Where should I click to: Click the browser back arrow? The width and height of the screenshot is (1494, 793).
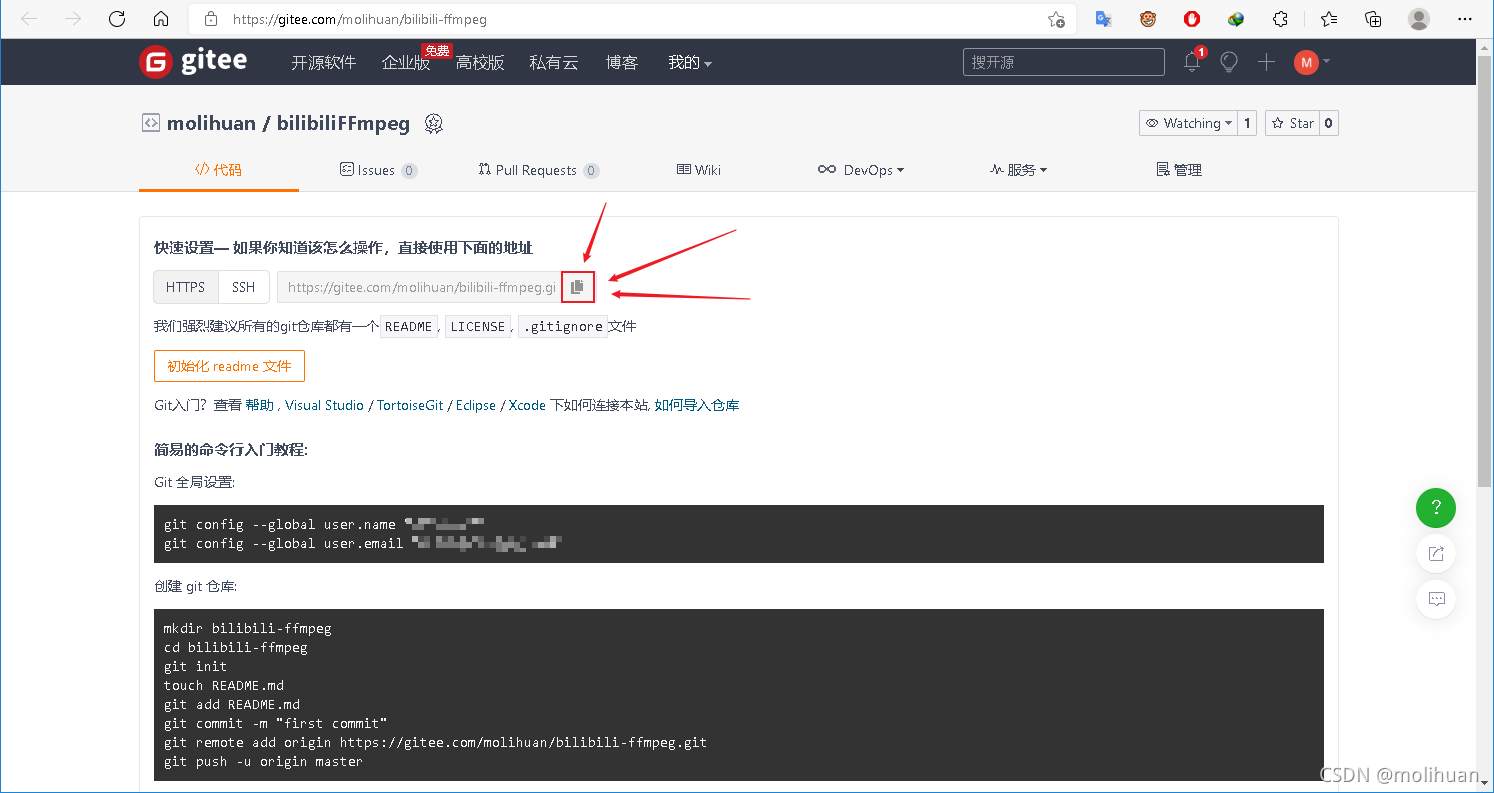[x=29, y=19]
